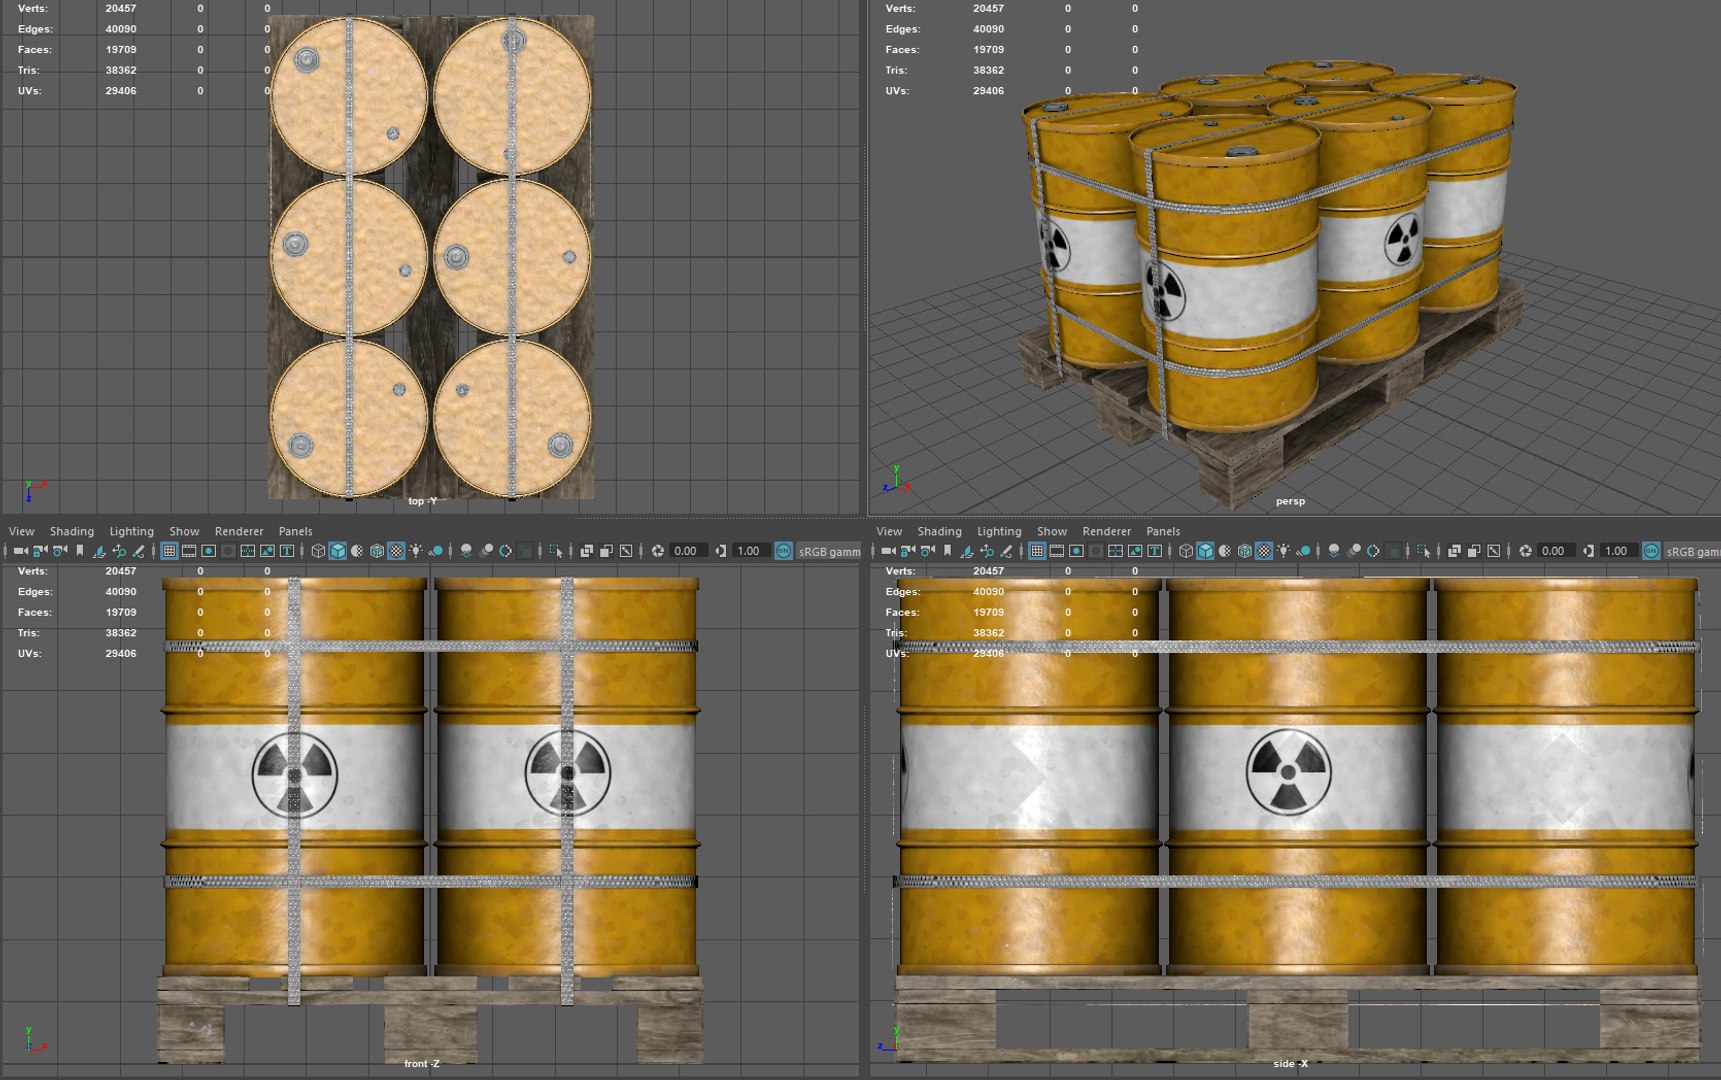Screen dimensions: 1721x1080
Task: Open Shading menu in side view panel
Action: 940,531
